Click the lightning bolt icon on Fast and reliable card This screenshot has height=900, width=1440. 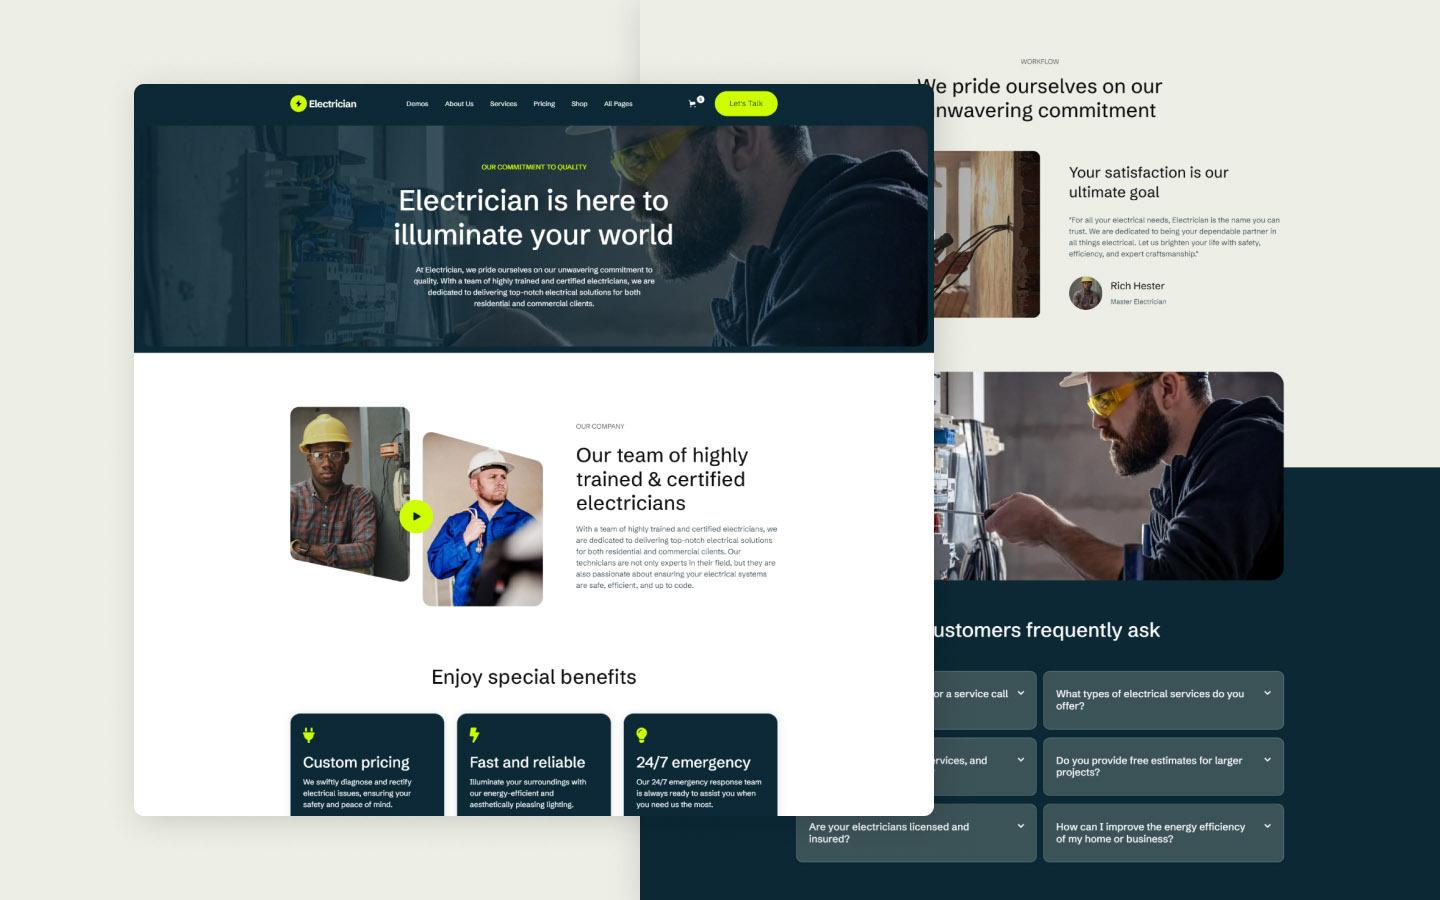pos(474,735)
